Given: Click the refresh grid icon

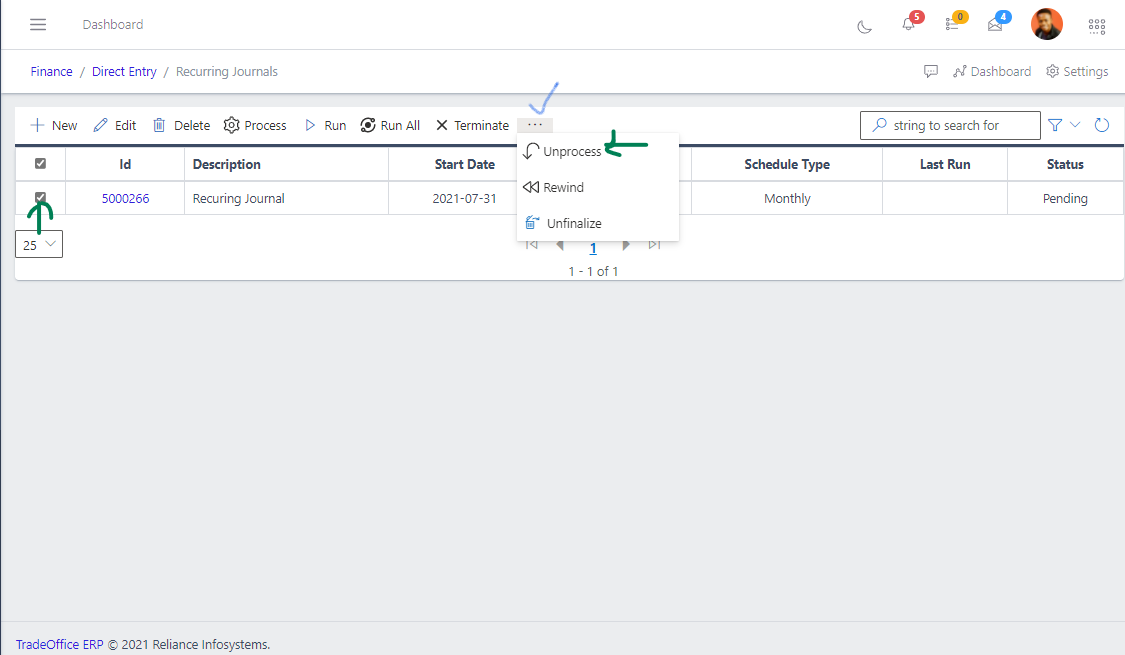Looking at the screenshot, I should click(1102, 125).
